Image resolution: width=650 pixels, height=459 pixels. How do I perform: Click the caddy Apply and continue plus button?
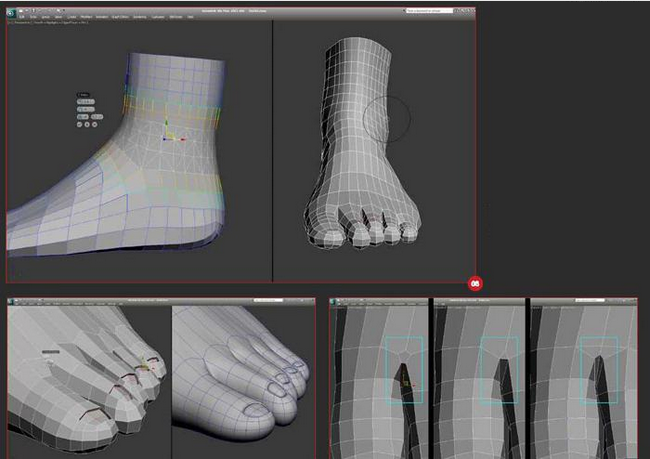pos(87,124)
